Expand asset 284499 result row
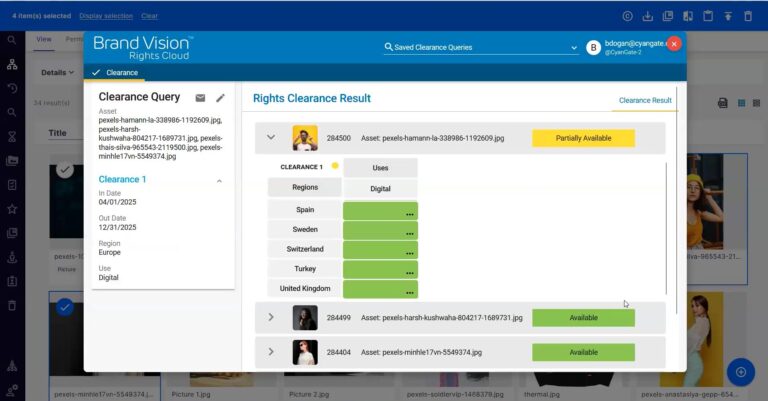The width and height of the screenshot is (768, 401). pos(271,317)
